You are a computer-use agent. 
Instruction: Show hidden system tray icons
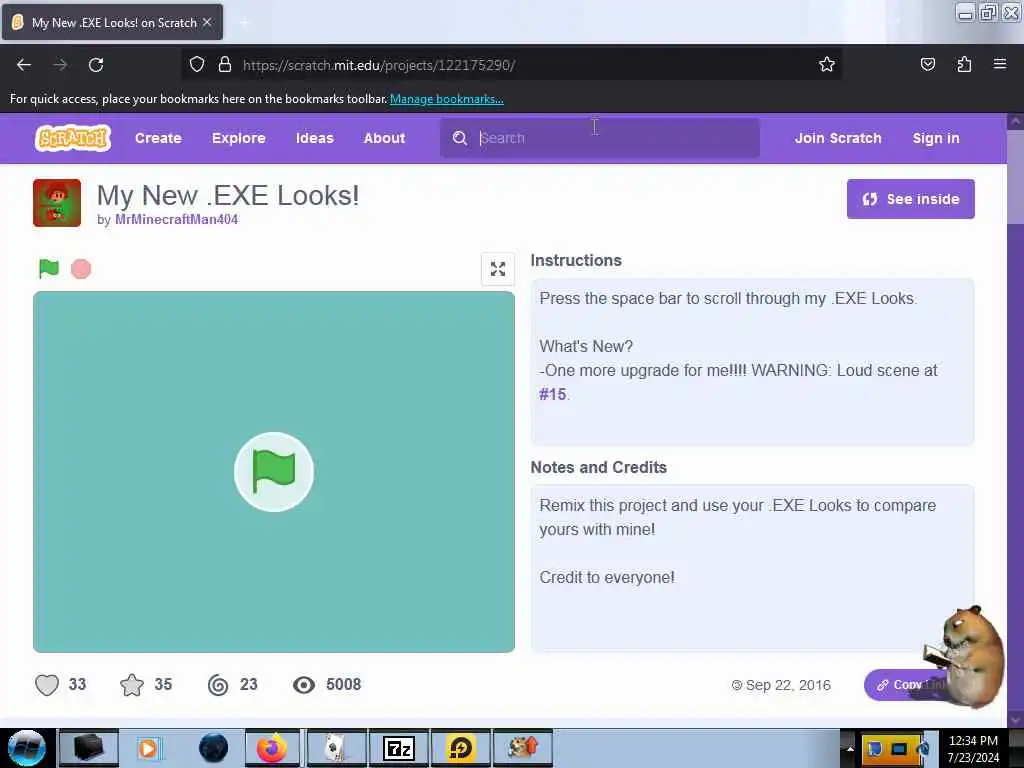coord(850,748)
